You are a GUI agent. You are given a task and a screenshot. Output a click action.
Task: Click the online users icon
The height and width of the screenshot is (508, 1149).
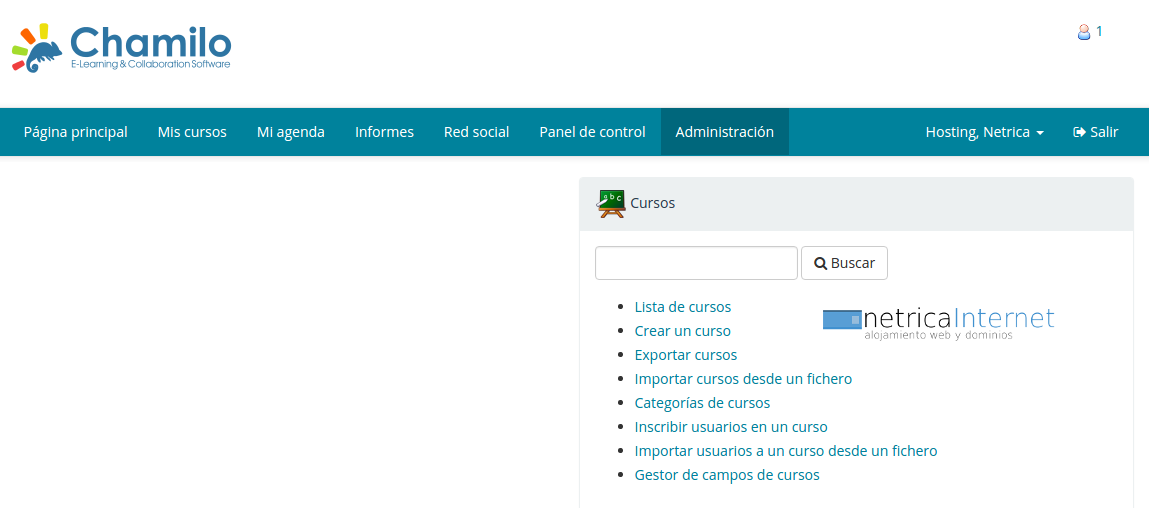[1083, 32]
